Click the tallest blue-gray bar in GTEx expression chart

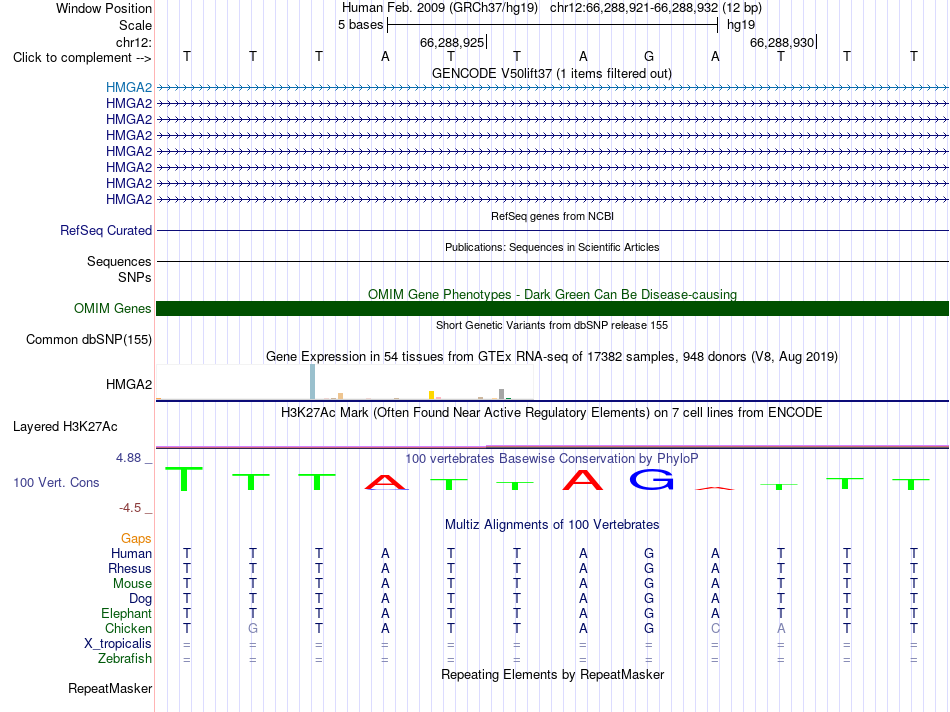[x=313, y=382]
